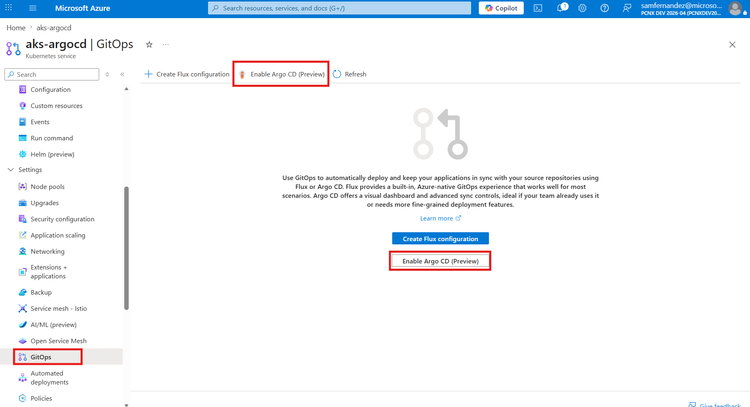The height and width of the screenshot is (407, 750).
Task: Click the Give feedback link
Action: [x=715, y=405]
